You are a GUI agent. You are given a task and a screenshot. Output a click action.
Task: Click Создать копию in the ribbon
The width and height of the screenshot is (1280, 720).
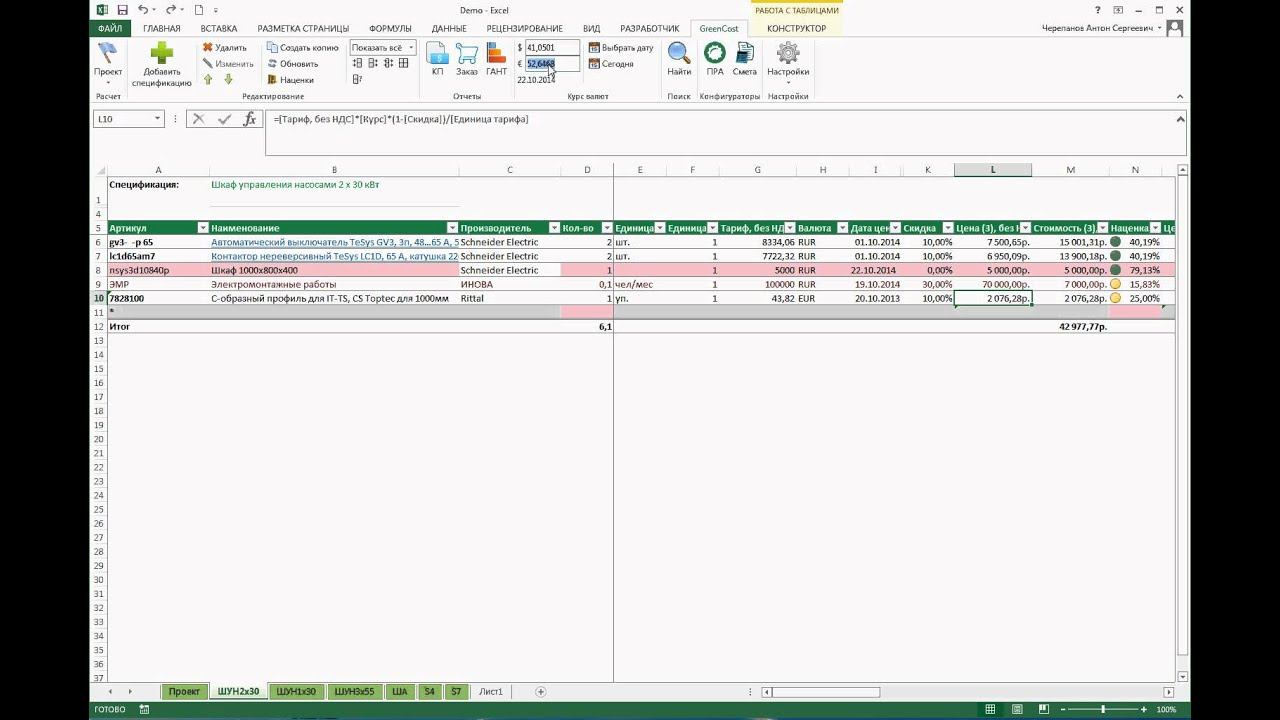[x=303, y=48]
